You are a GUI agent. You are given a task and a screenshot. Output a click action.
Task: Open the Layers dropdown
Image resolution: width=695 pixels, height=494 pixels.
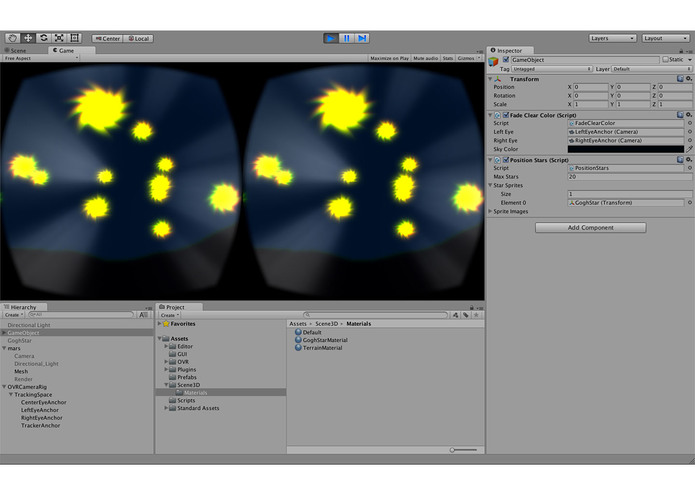click(613, 39)
